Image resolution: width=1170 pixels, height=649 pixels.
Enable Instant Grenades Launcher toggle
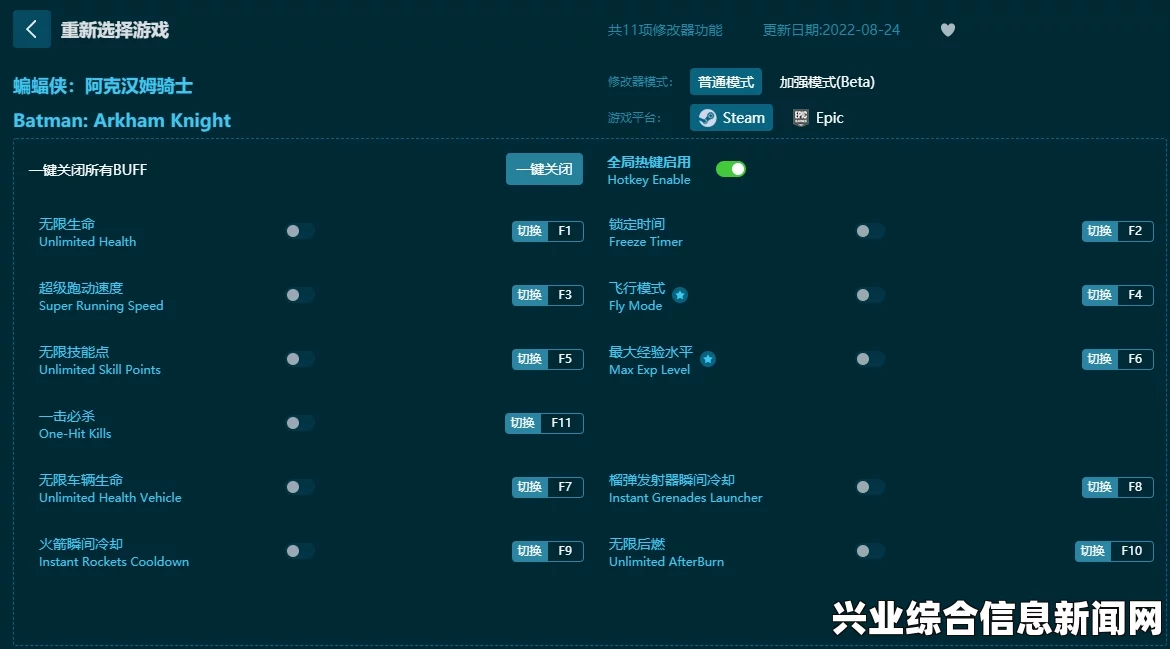[870, 487]
